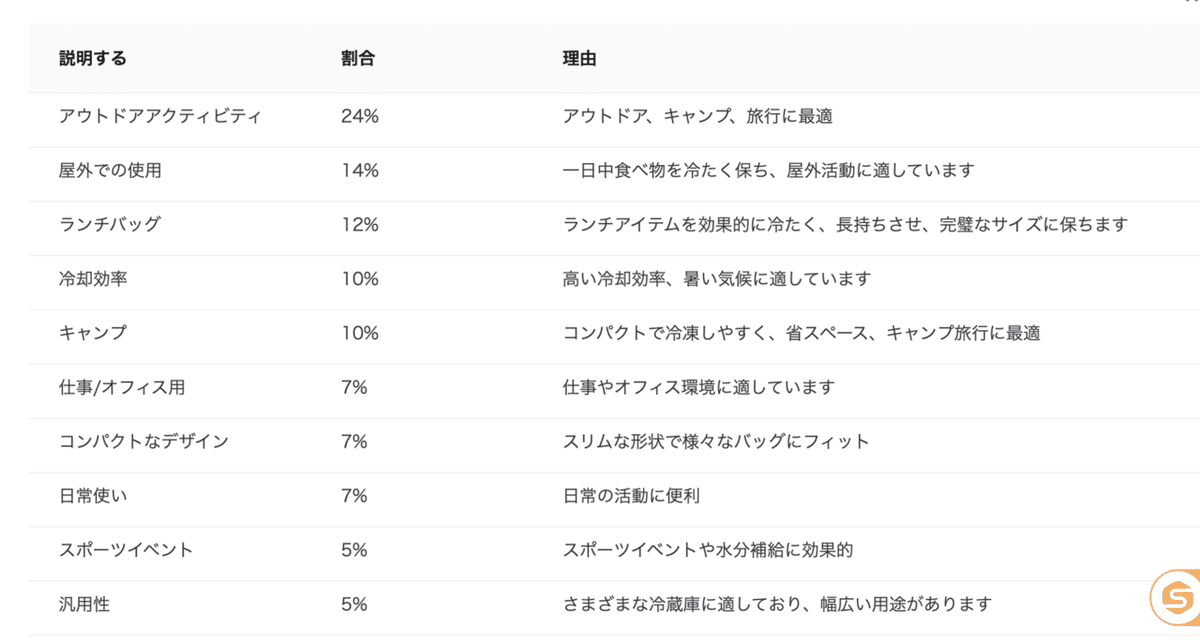This screenshot has height=642, width=1200.
Task: Click the reason text アウトドア、キャンプ、旅行に最適
Action: (697, 116)
